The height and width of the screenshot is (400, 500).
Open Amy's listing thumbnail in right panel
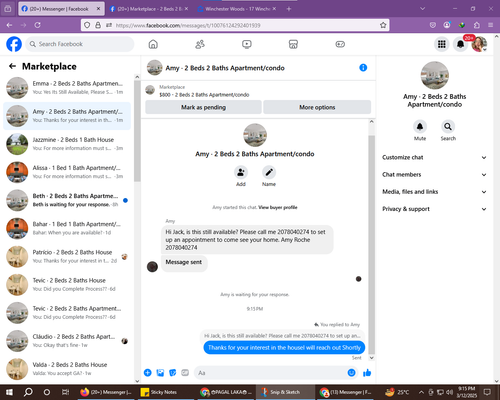435,75
